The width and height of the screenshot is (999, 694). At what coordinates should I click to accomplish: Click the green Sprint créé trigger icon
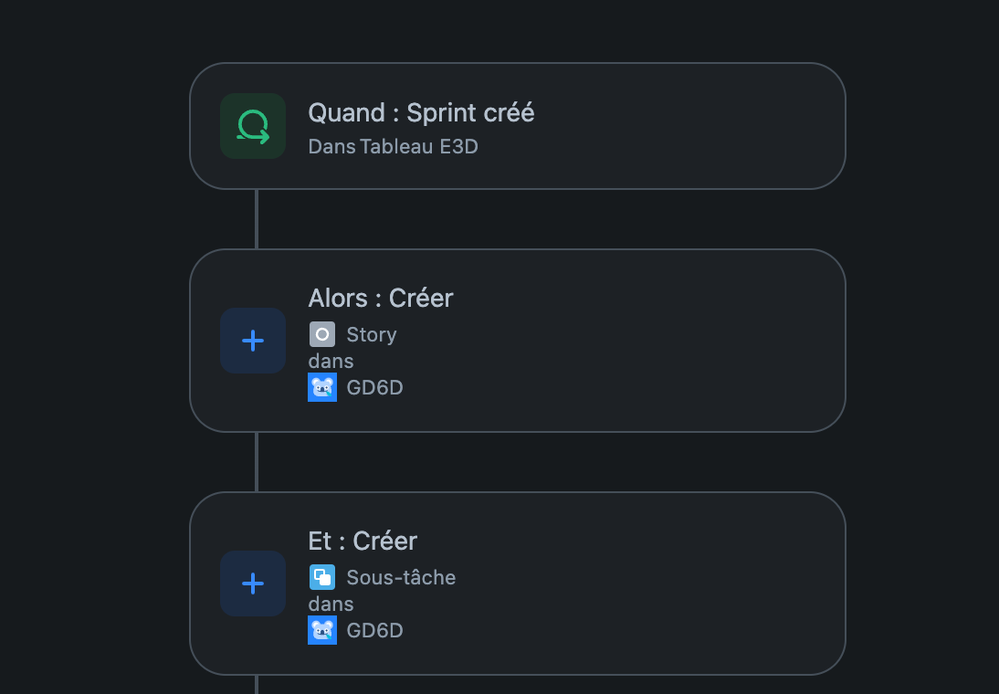click(x=253, y=126)
